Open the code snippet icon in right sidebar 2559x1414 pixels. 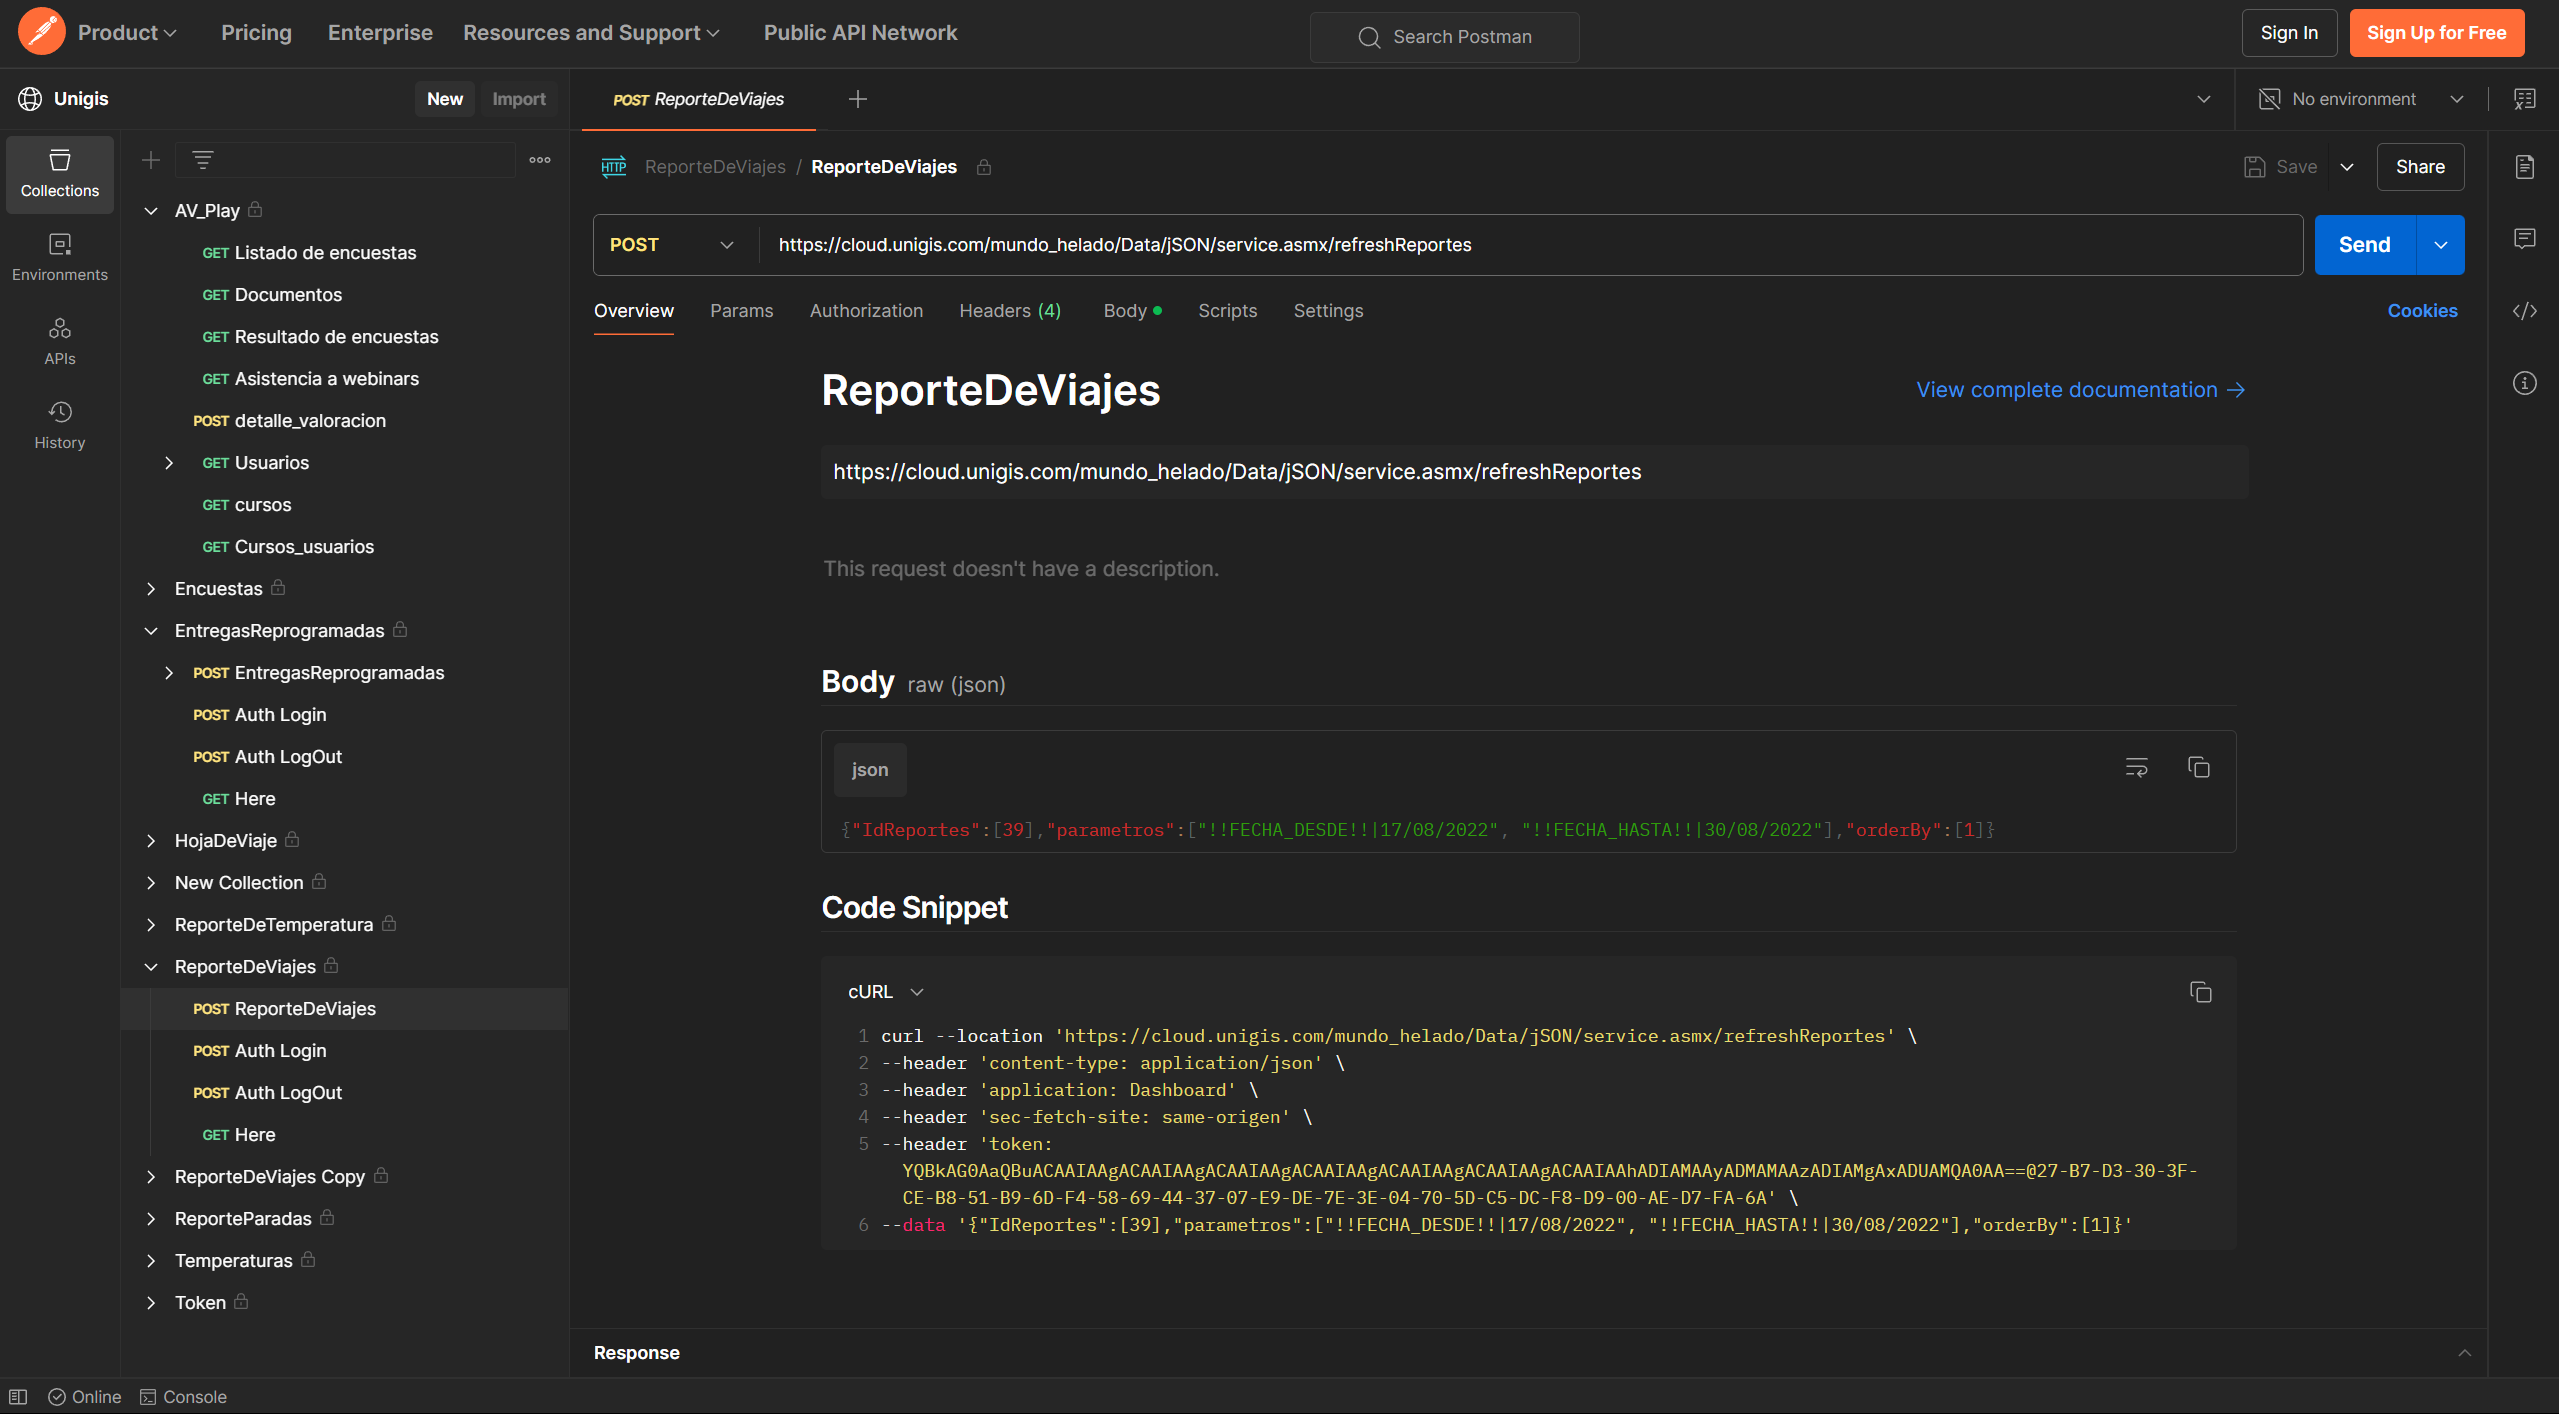pos(2525,311)
